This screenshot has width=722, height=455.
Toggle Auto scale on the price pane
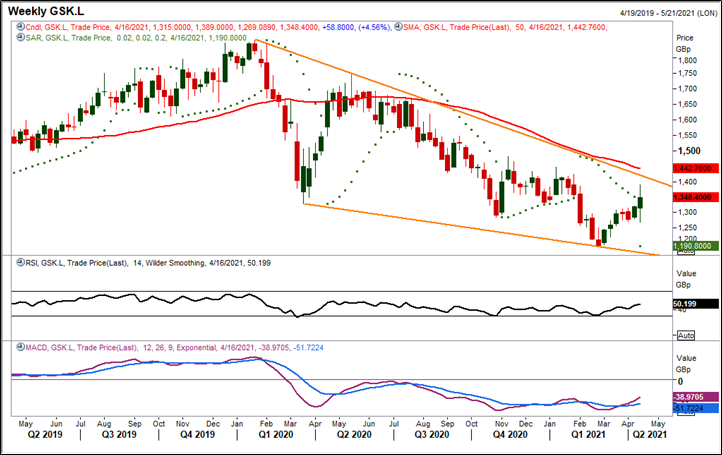click(x=686, y=251)
